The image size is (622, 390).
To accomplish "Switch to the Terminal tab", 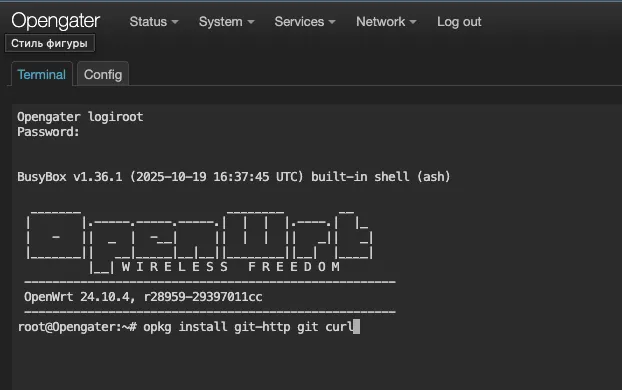I will (x=42, y=74).
